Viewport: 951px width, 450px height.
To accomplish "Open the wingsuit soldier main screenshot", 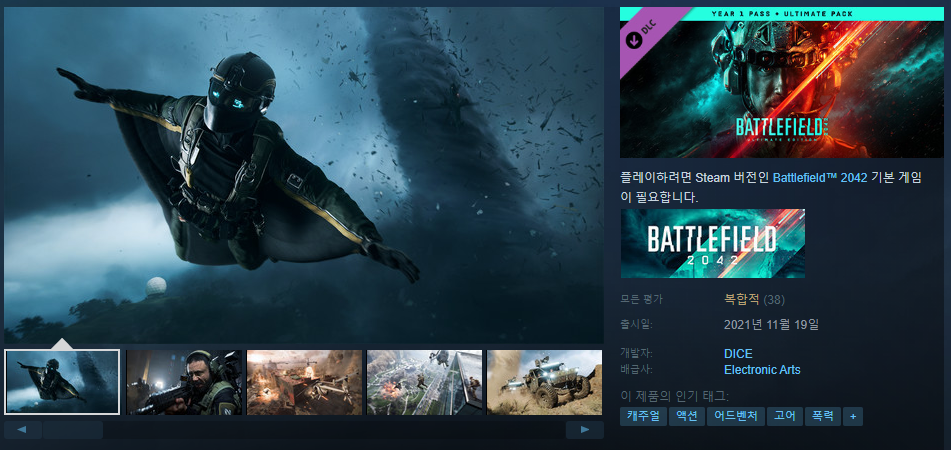I will tap(304, 175).
